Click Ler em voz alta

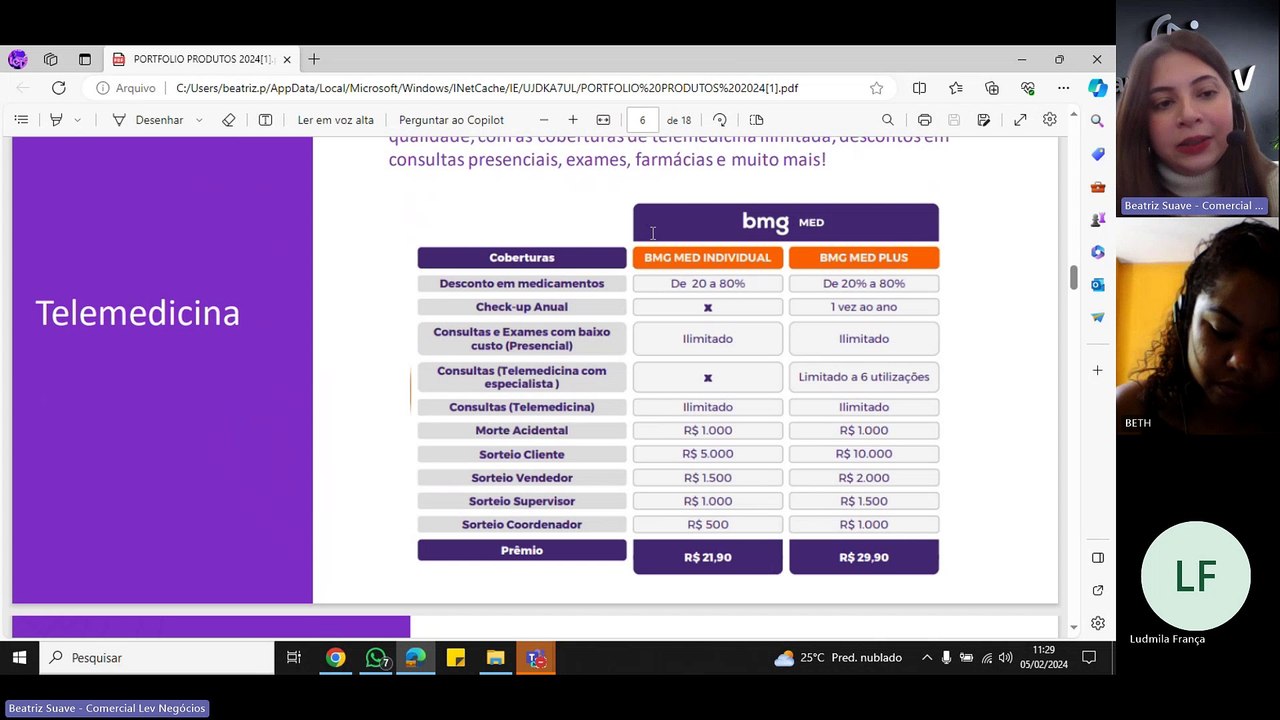336,120
